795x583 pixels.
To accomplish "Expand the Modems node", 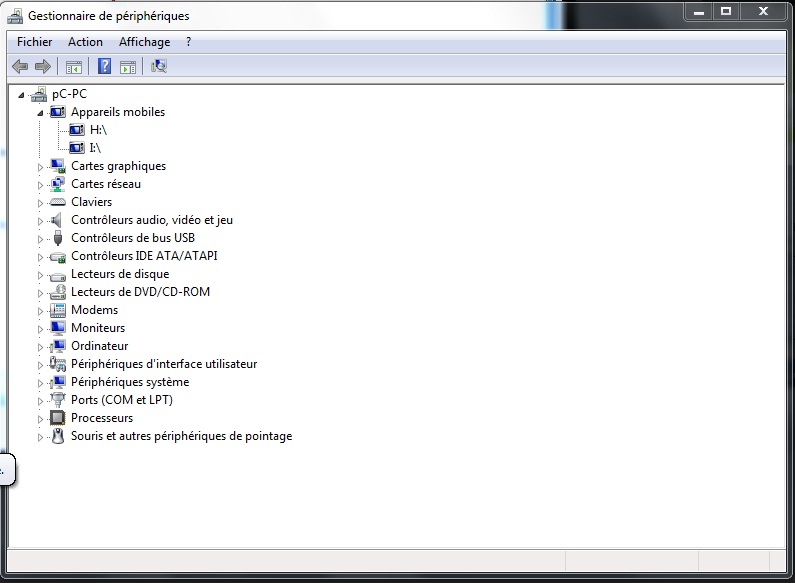I will coord(40,311).
